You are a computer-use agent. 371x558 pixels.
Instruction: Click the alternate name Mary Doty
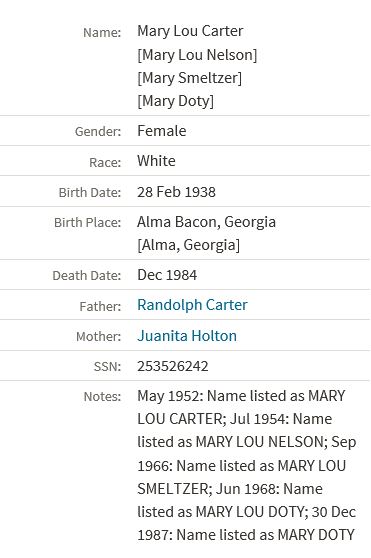pyautogui.click(x=176, y=101)
